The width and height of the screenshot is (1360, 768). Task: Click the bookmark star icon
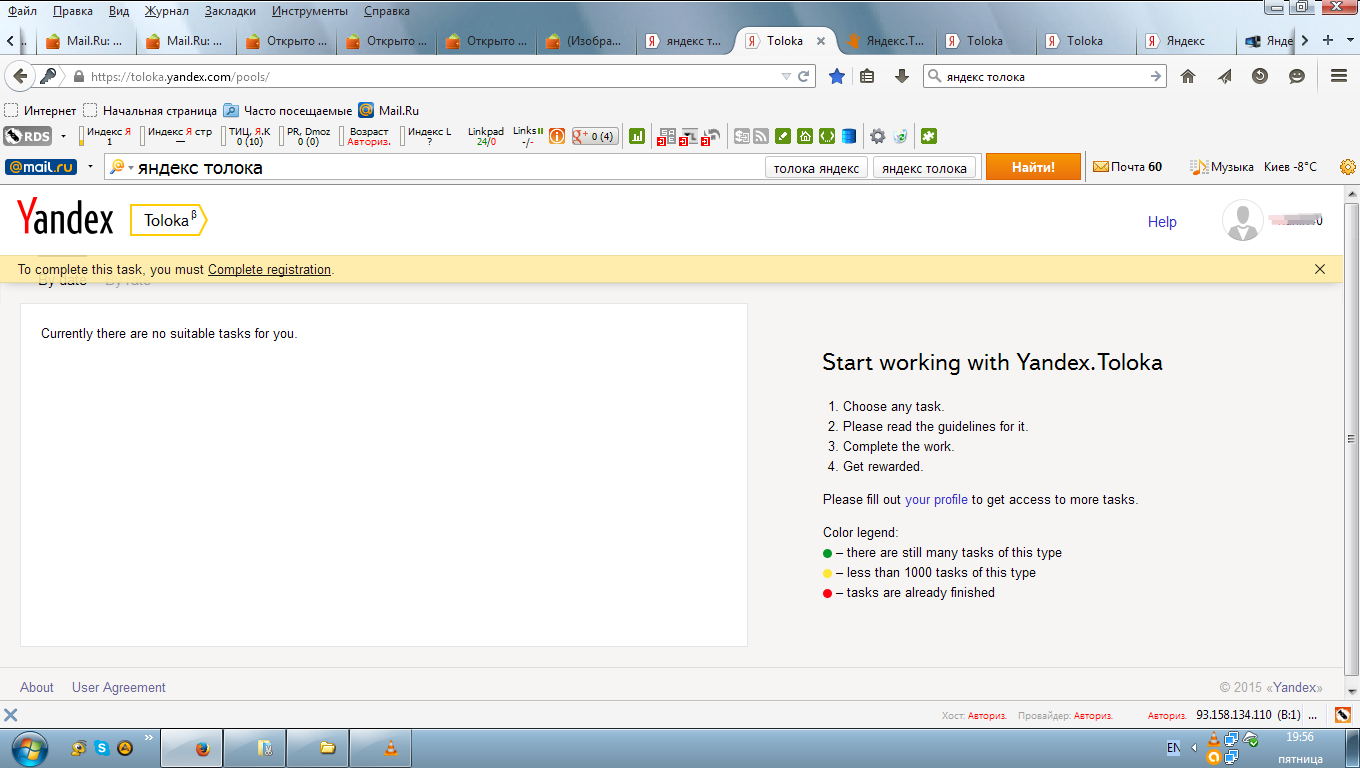pyautogui.click(x=837, y=76)
